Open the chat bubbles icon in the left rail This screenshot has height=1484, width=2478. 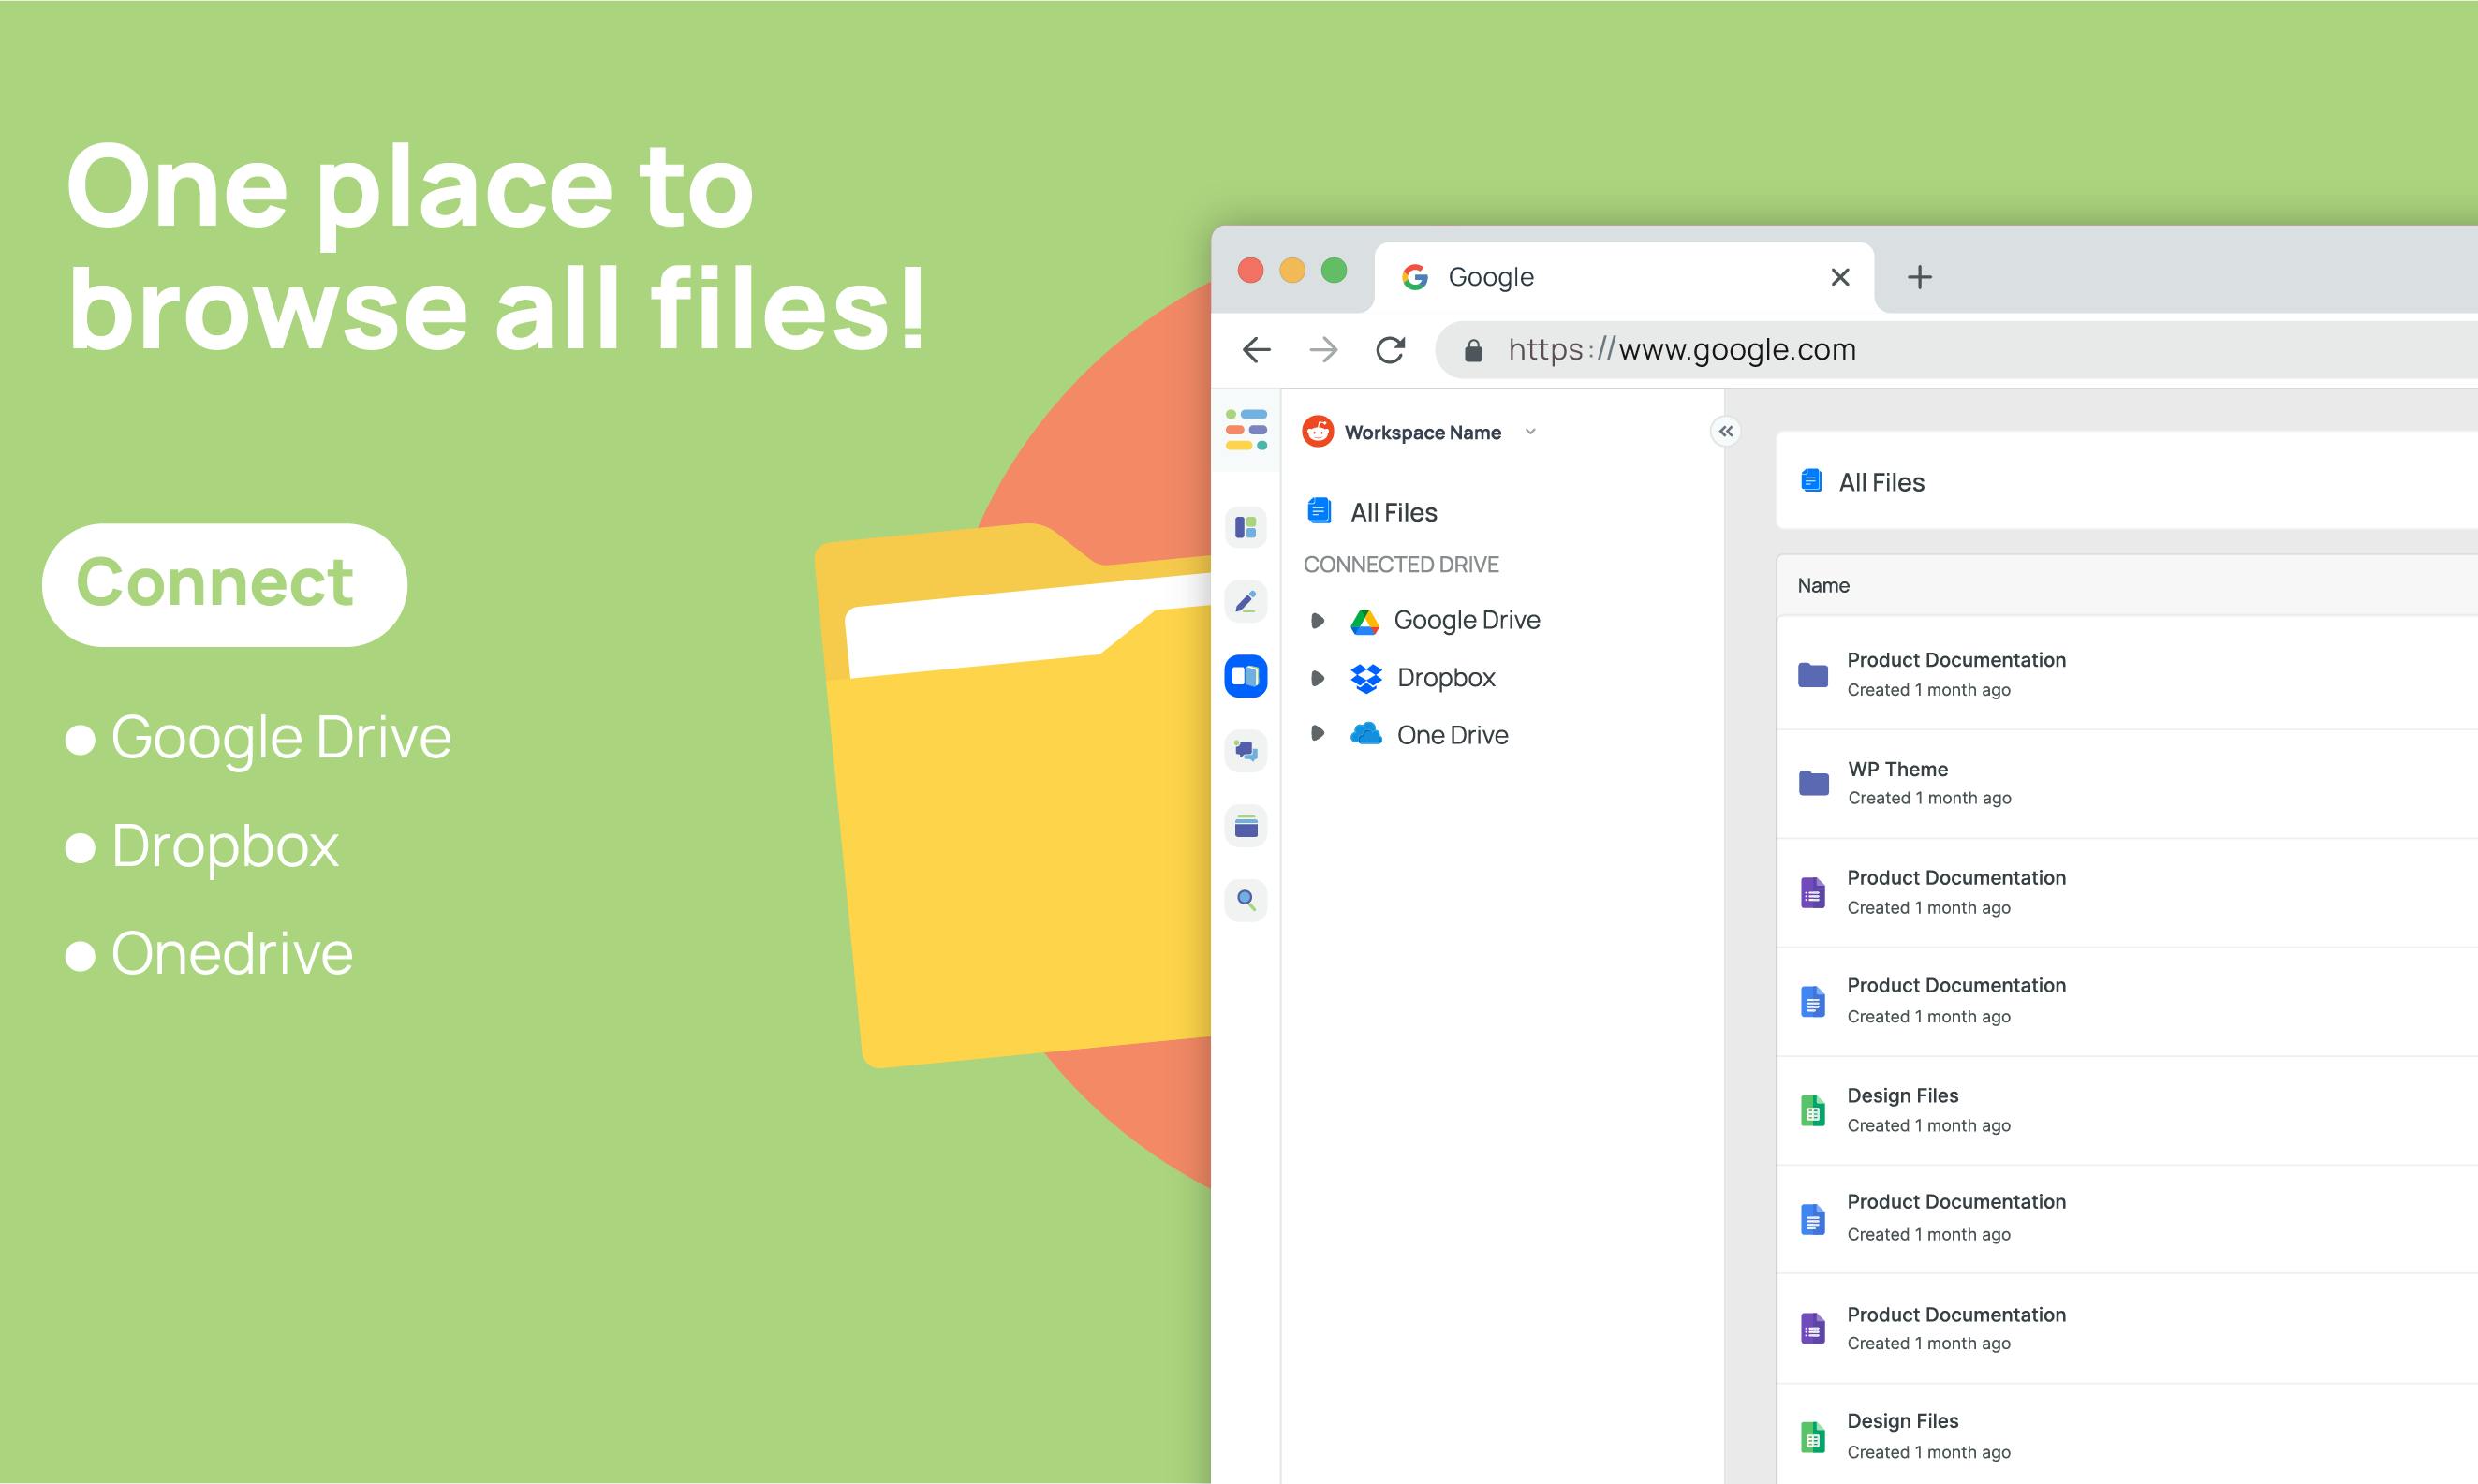pyautogui.click(x=1246, y=751)
